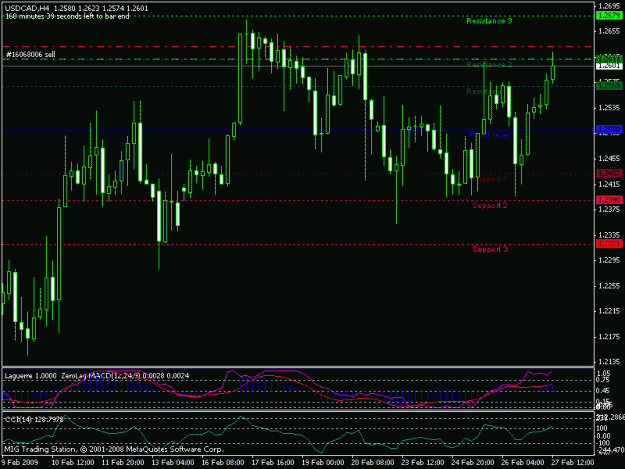625x469 pixels.
Task: Click '27 Feb 12:00' on time axis
Action: (x=572, y=463)
